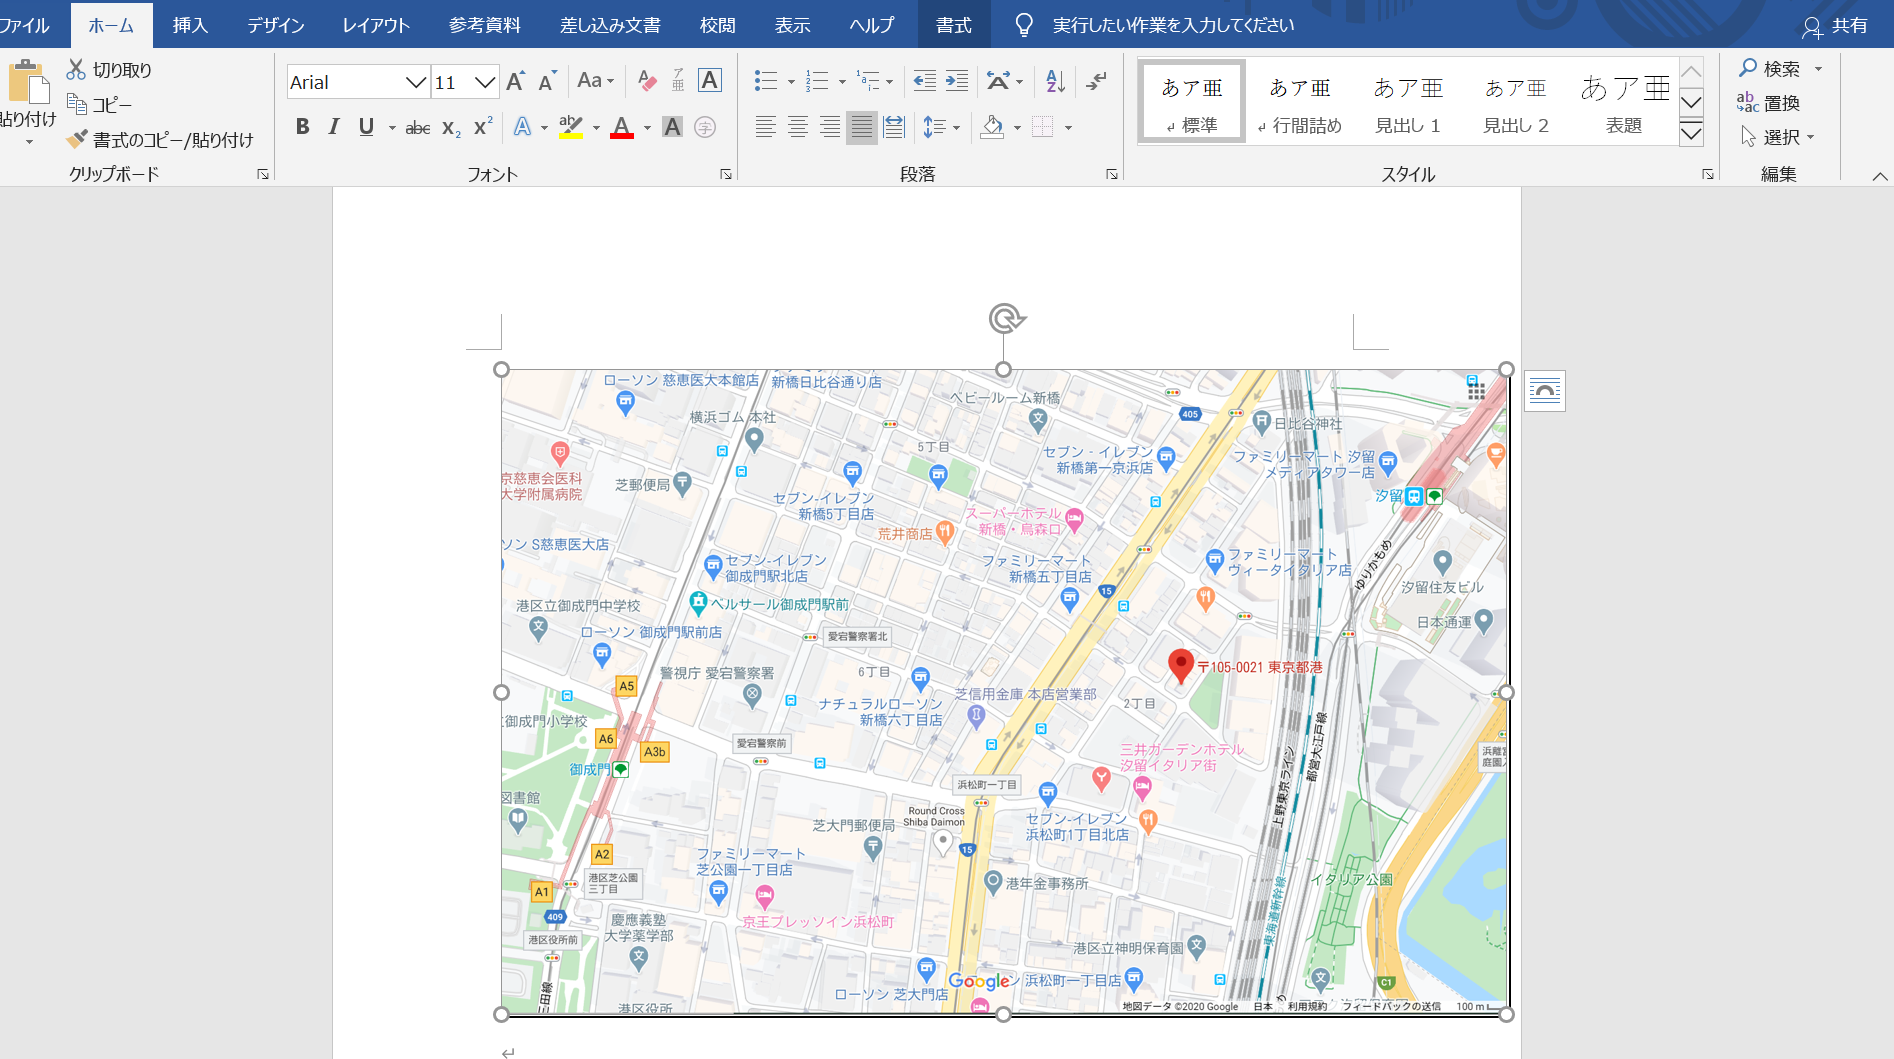The width and height of the screenshot is (1894, 1059).
Task: Switch to the 挿入 ribbon tab
Action: [190, 25]
